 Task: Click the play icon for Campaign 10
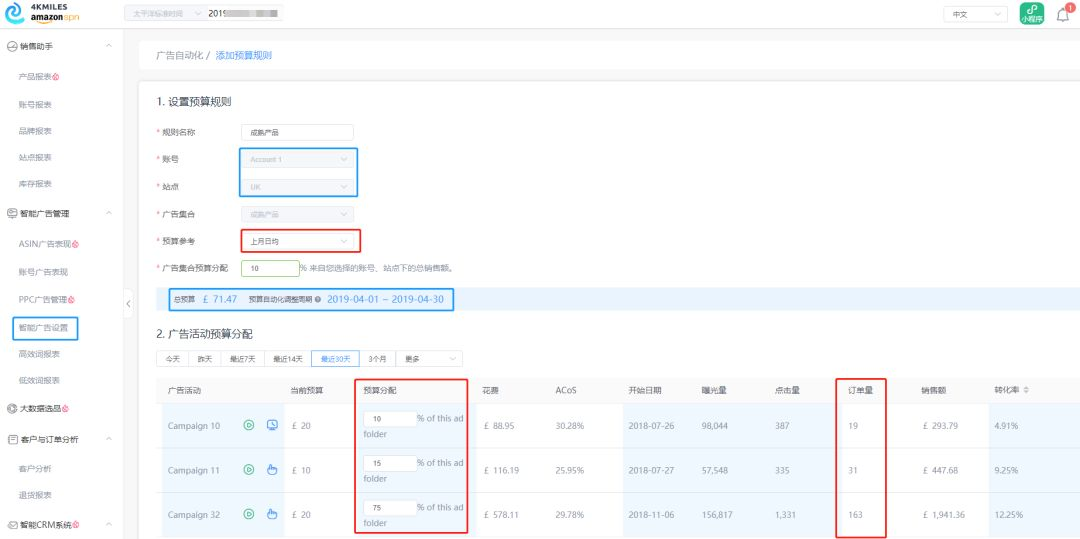(249, 425)
